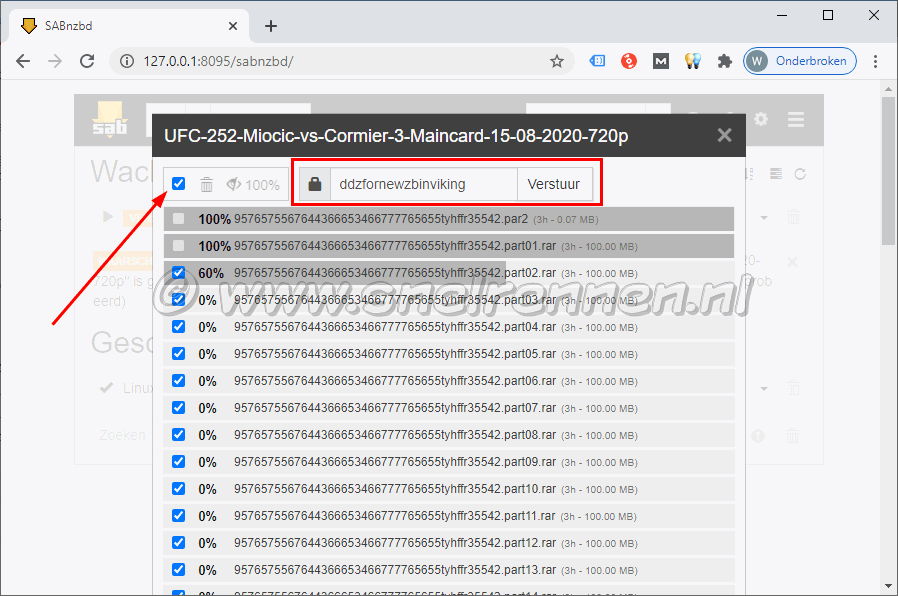The width and height of the screenshot is (898, 596).
Task: Click the trash icon in dialog toolbar
Action: (207, 185)
